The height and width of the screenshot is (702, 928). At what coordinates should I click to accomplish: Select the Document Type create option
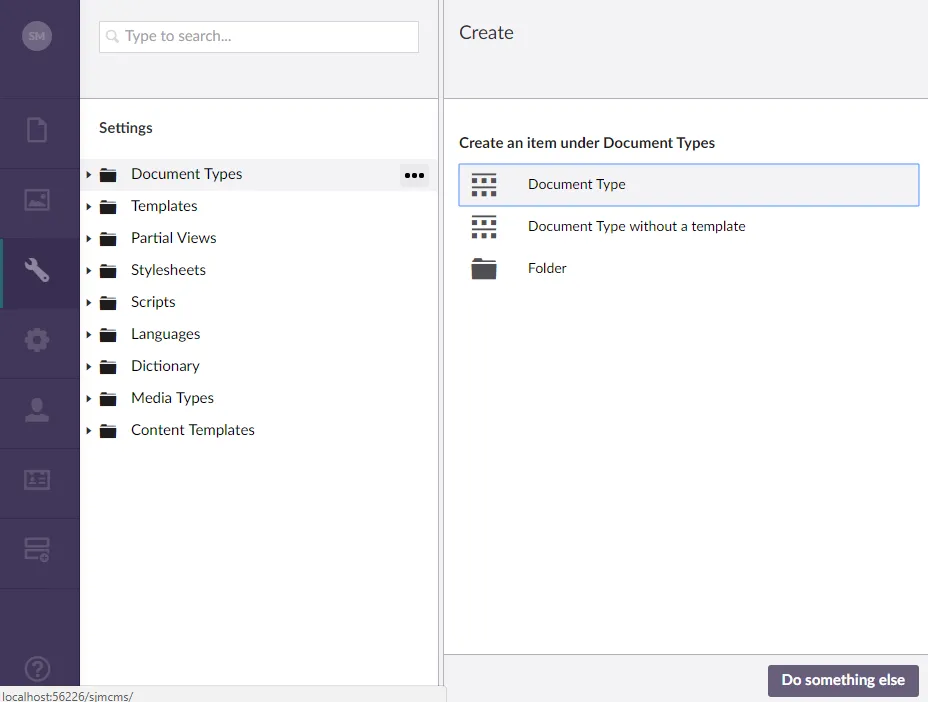point(689,185)
